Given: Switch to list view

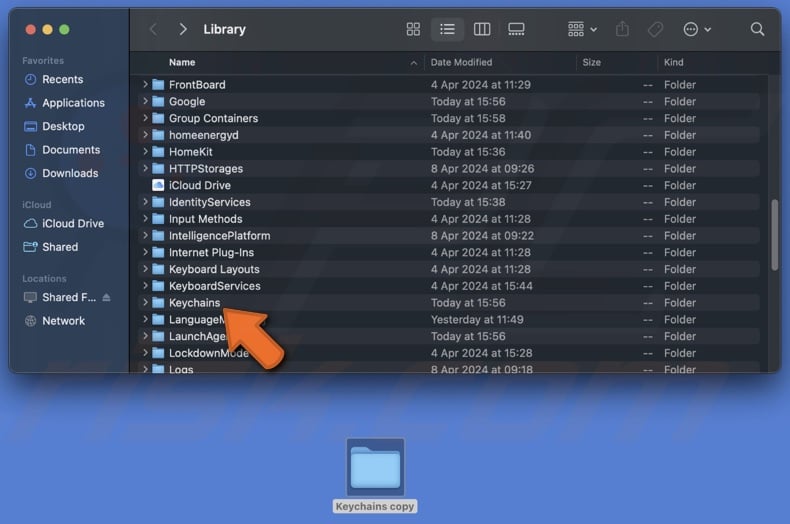Looking at the screenshot, I should click(x=447, y=29).
